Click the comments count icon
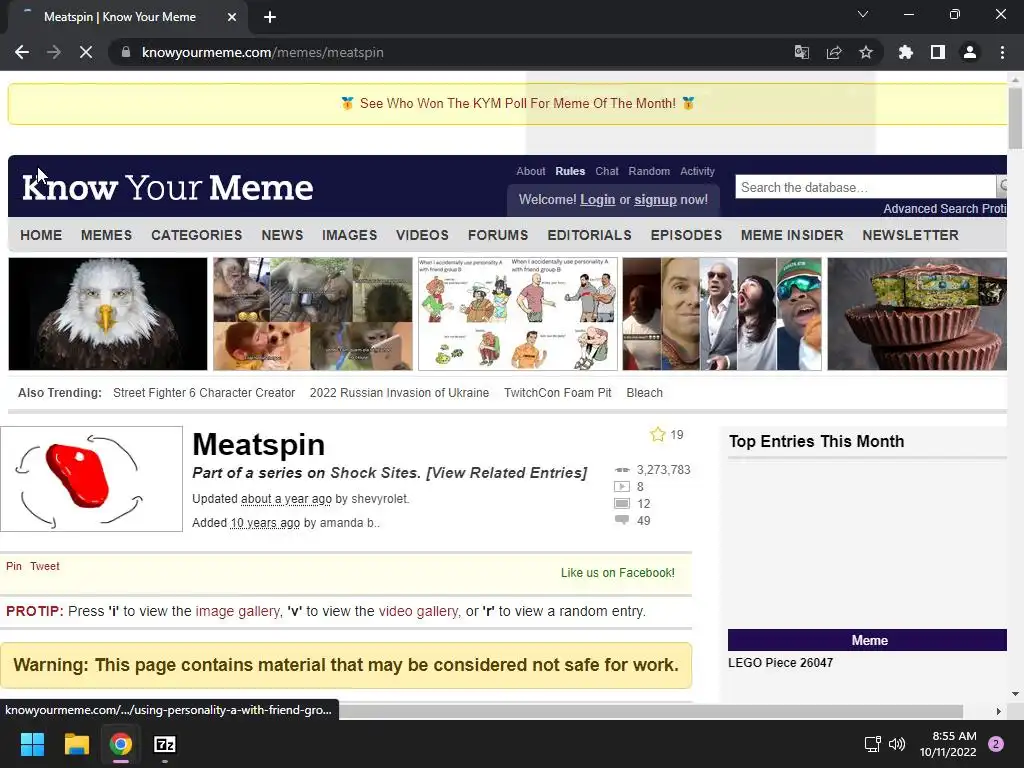The height and width of the screenshot is (768, 1024). tap(622, 520)
